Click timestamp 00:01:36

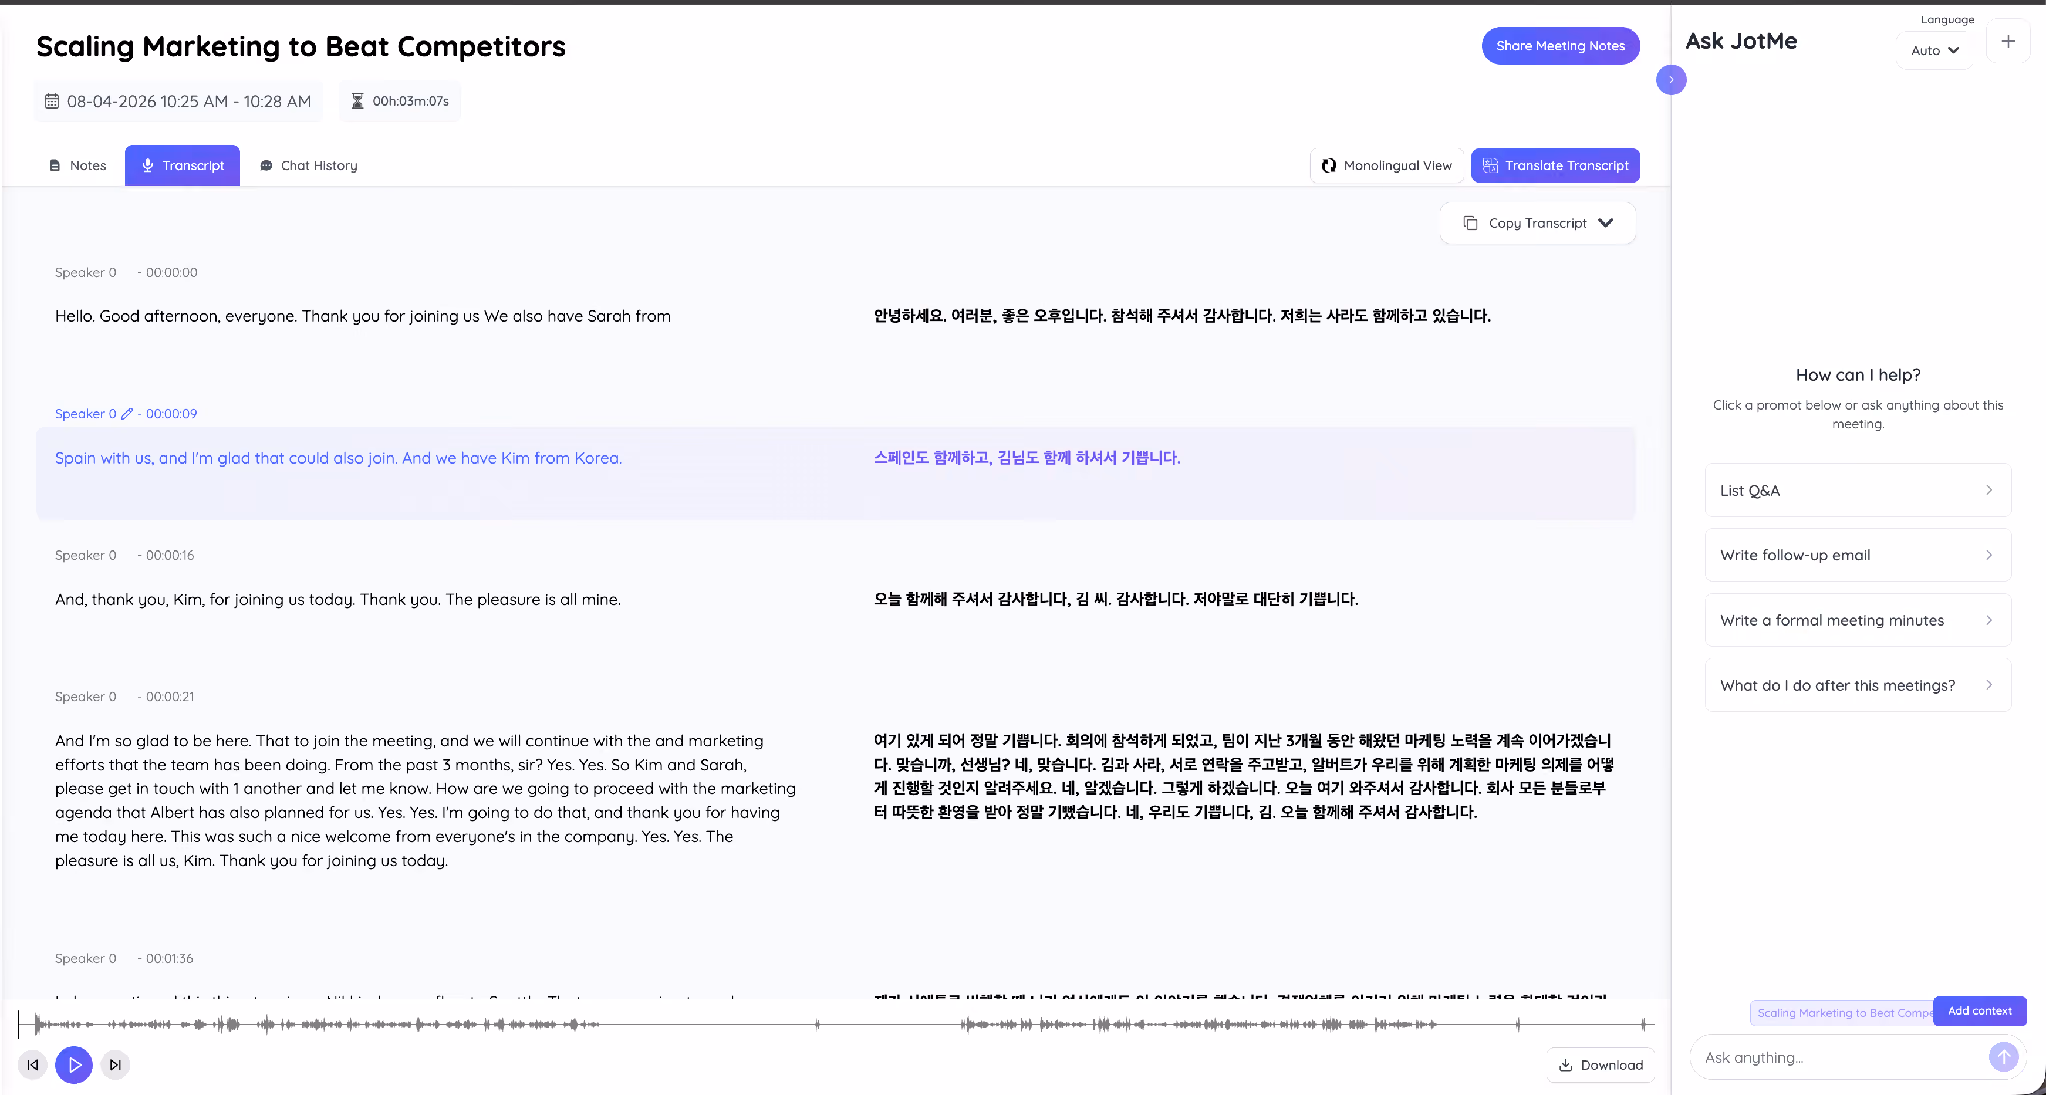(170, 959)
